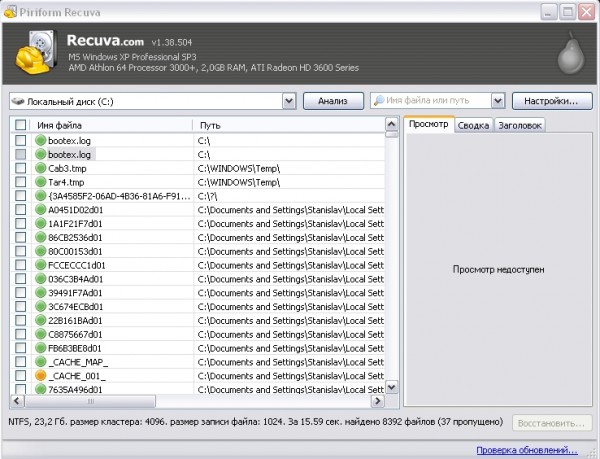Sort by the Путь column header
This screenshot has width=600, height=459.
[x=289, y=125]
